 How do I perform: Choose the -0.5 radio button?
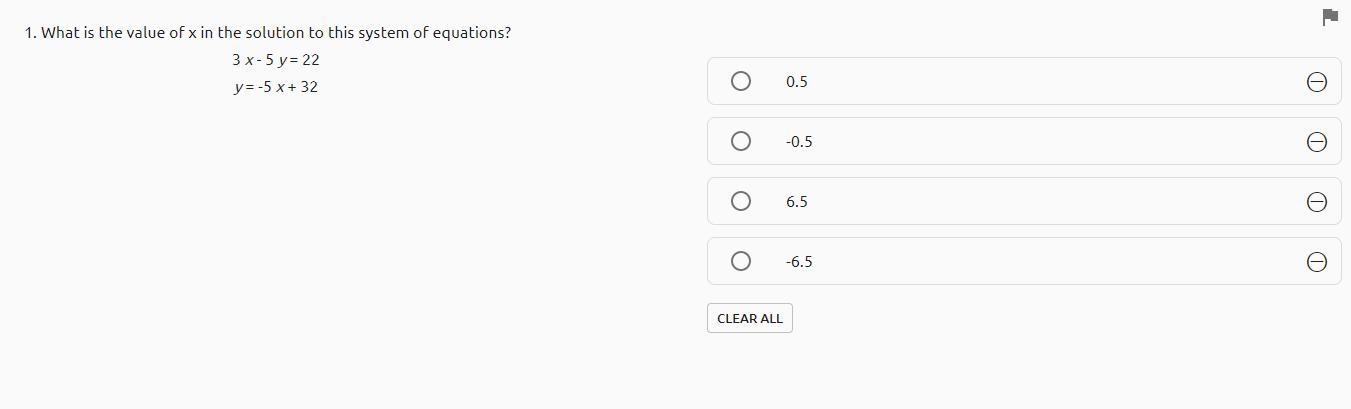(741, 141)
